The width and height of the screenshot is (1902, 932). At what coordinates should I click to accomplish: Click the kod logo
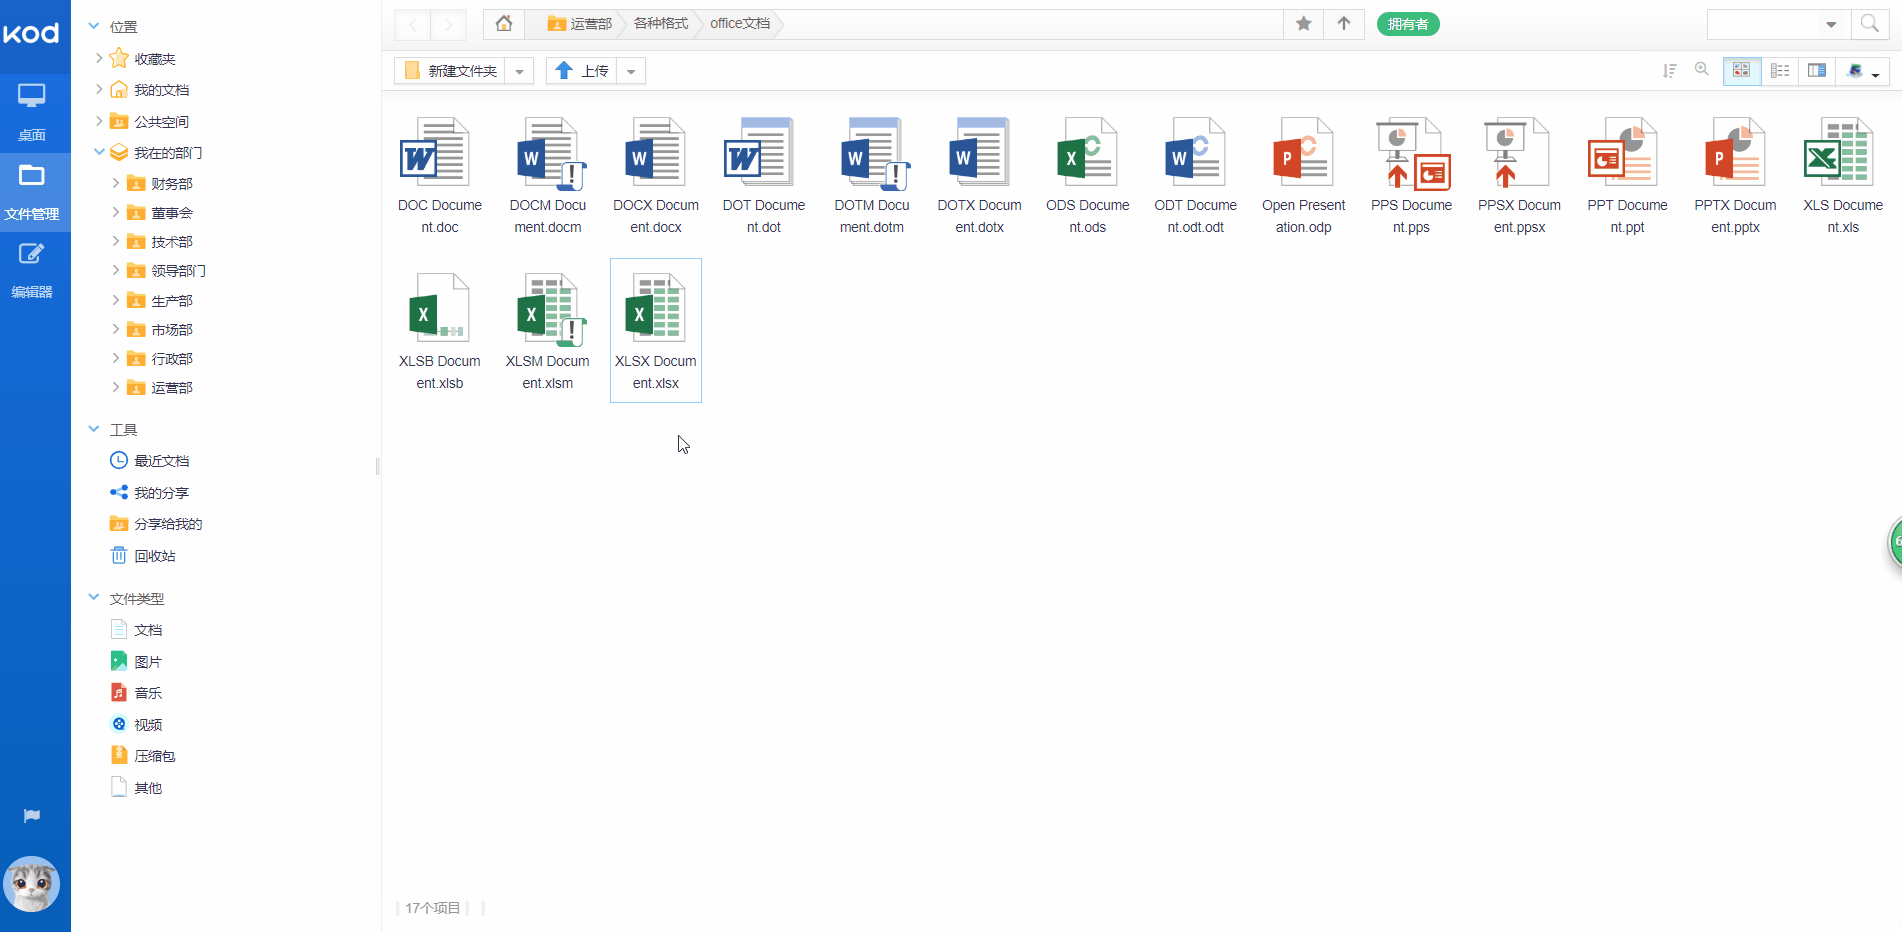click(32, 34)
